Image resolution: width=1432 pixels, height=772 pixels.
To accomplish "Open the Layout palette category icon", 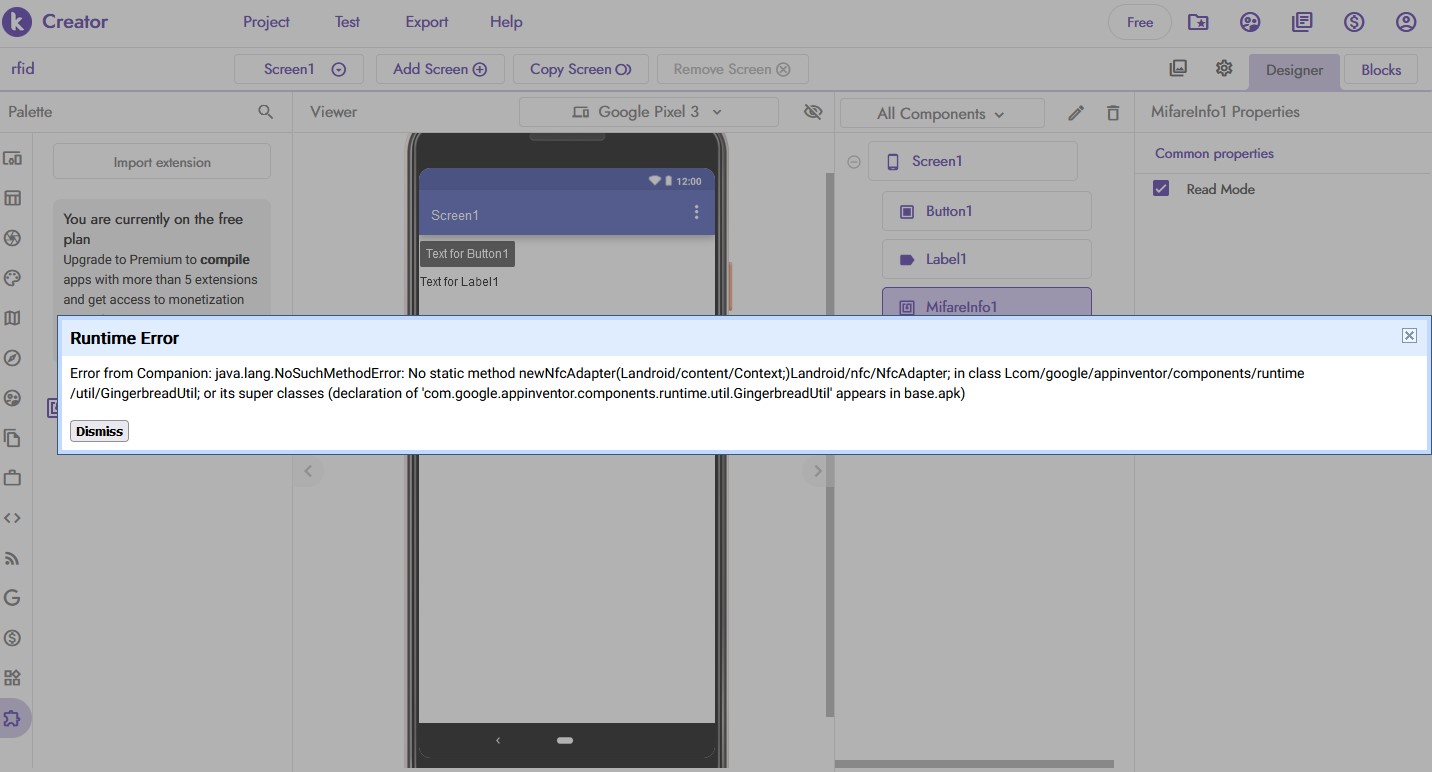I will coord(13,198).
